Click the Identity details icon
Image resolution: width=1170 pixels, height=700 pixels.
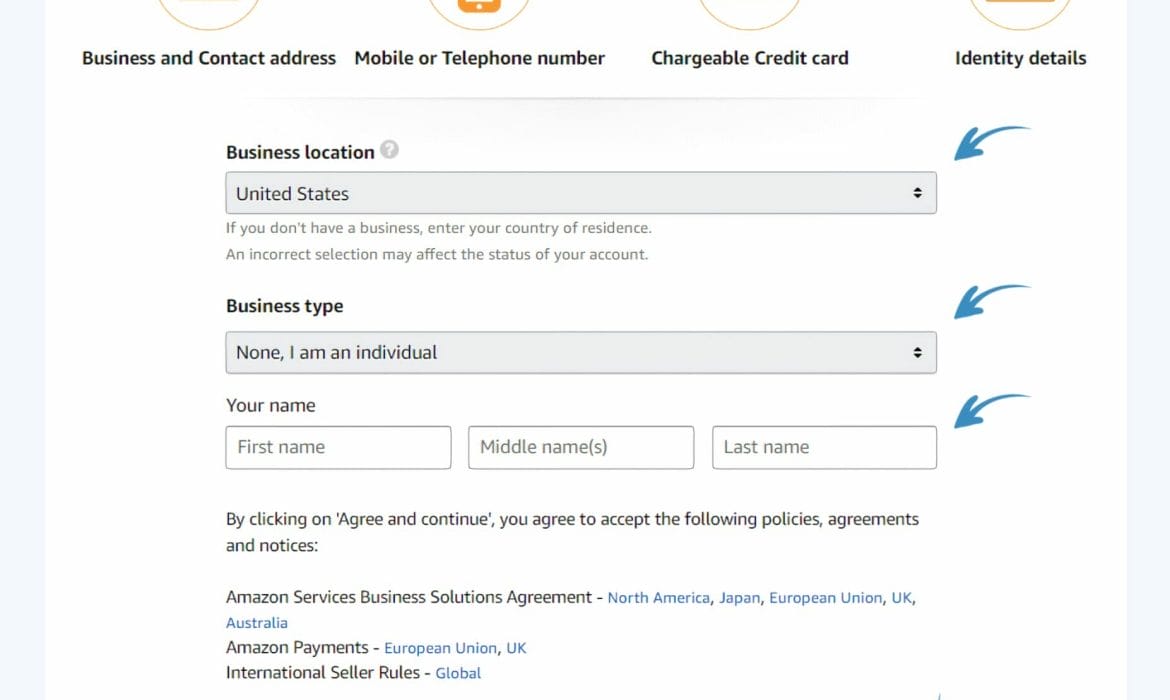[1020, 10]
